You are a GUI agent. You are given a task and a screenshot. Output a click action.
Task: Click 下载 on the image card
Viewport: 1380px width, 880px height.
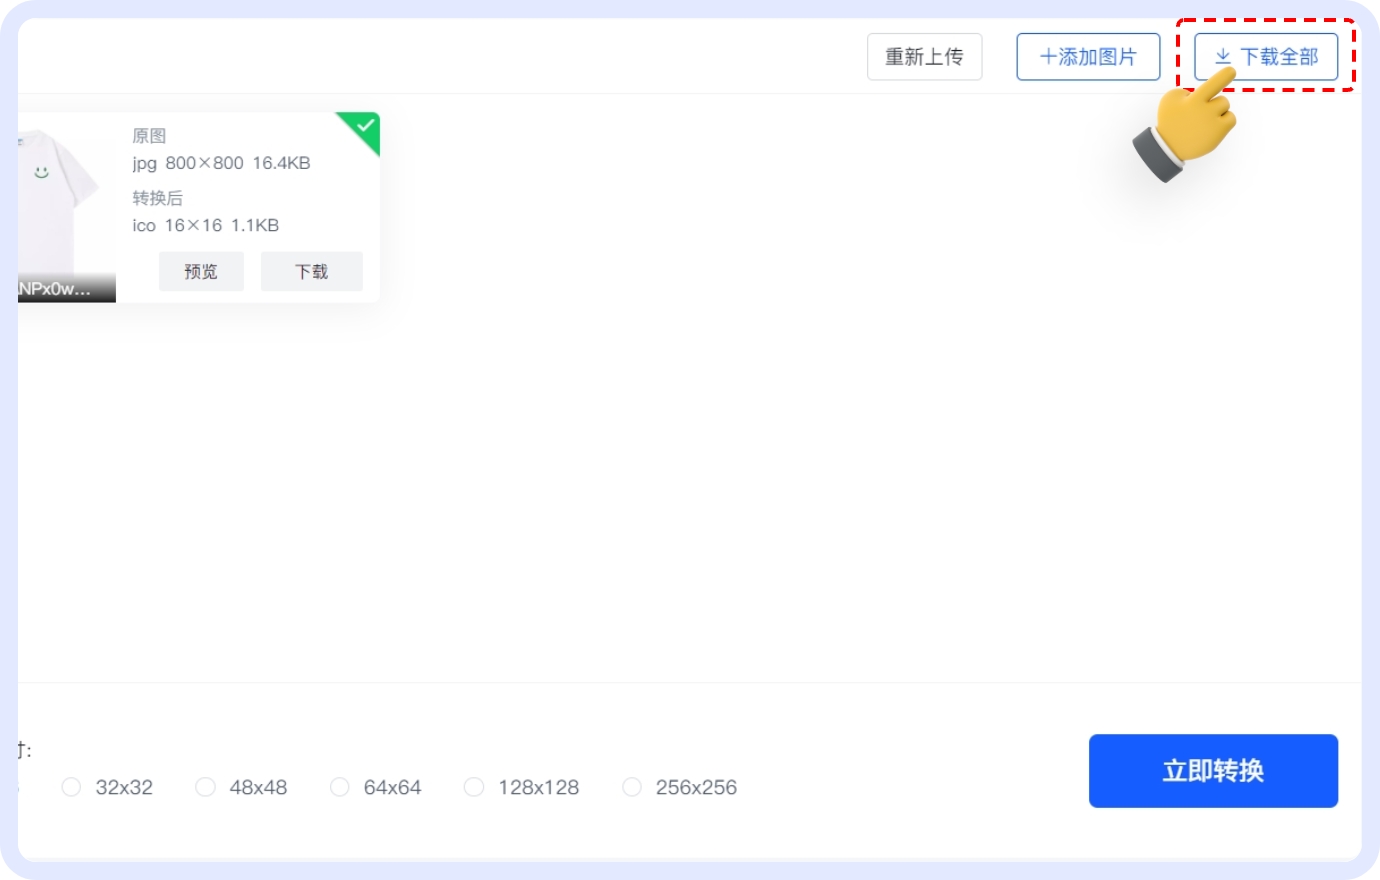tap(312, 271)
